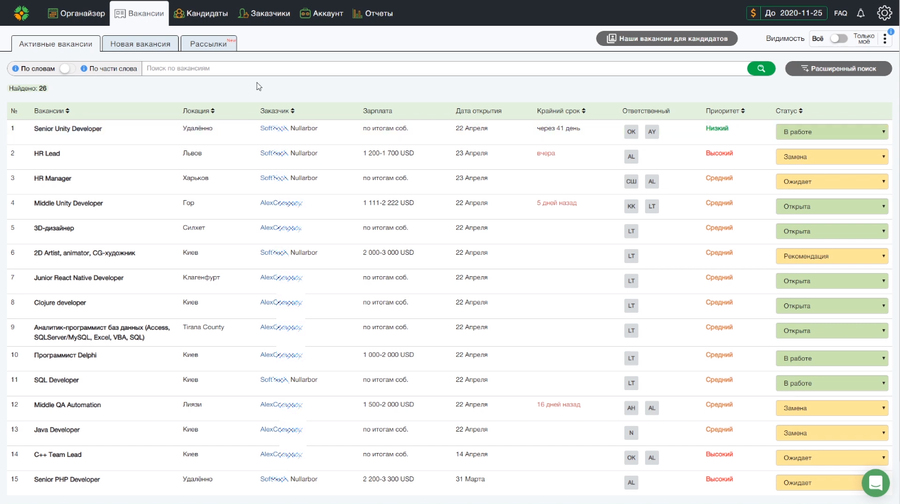Open status dropdown for HR Lead

click(832, 157)
